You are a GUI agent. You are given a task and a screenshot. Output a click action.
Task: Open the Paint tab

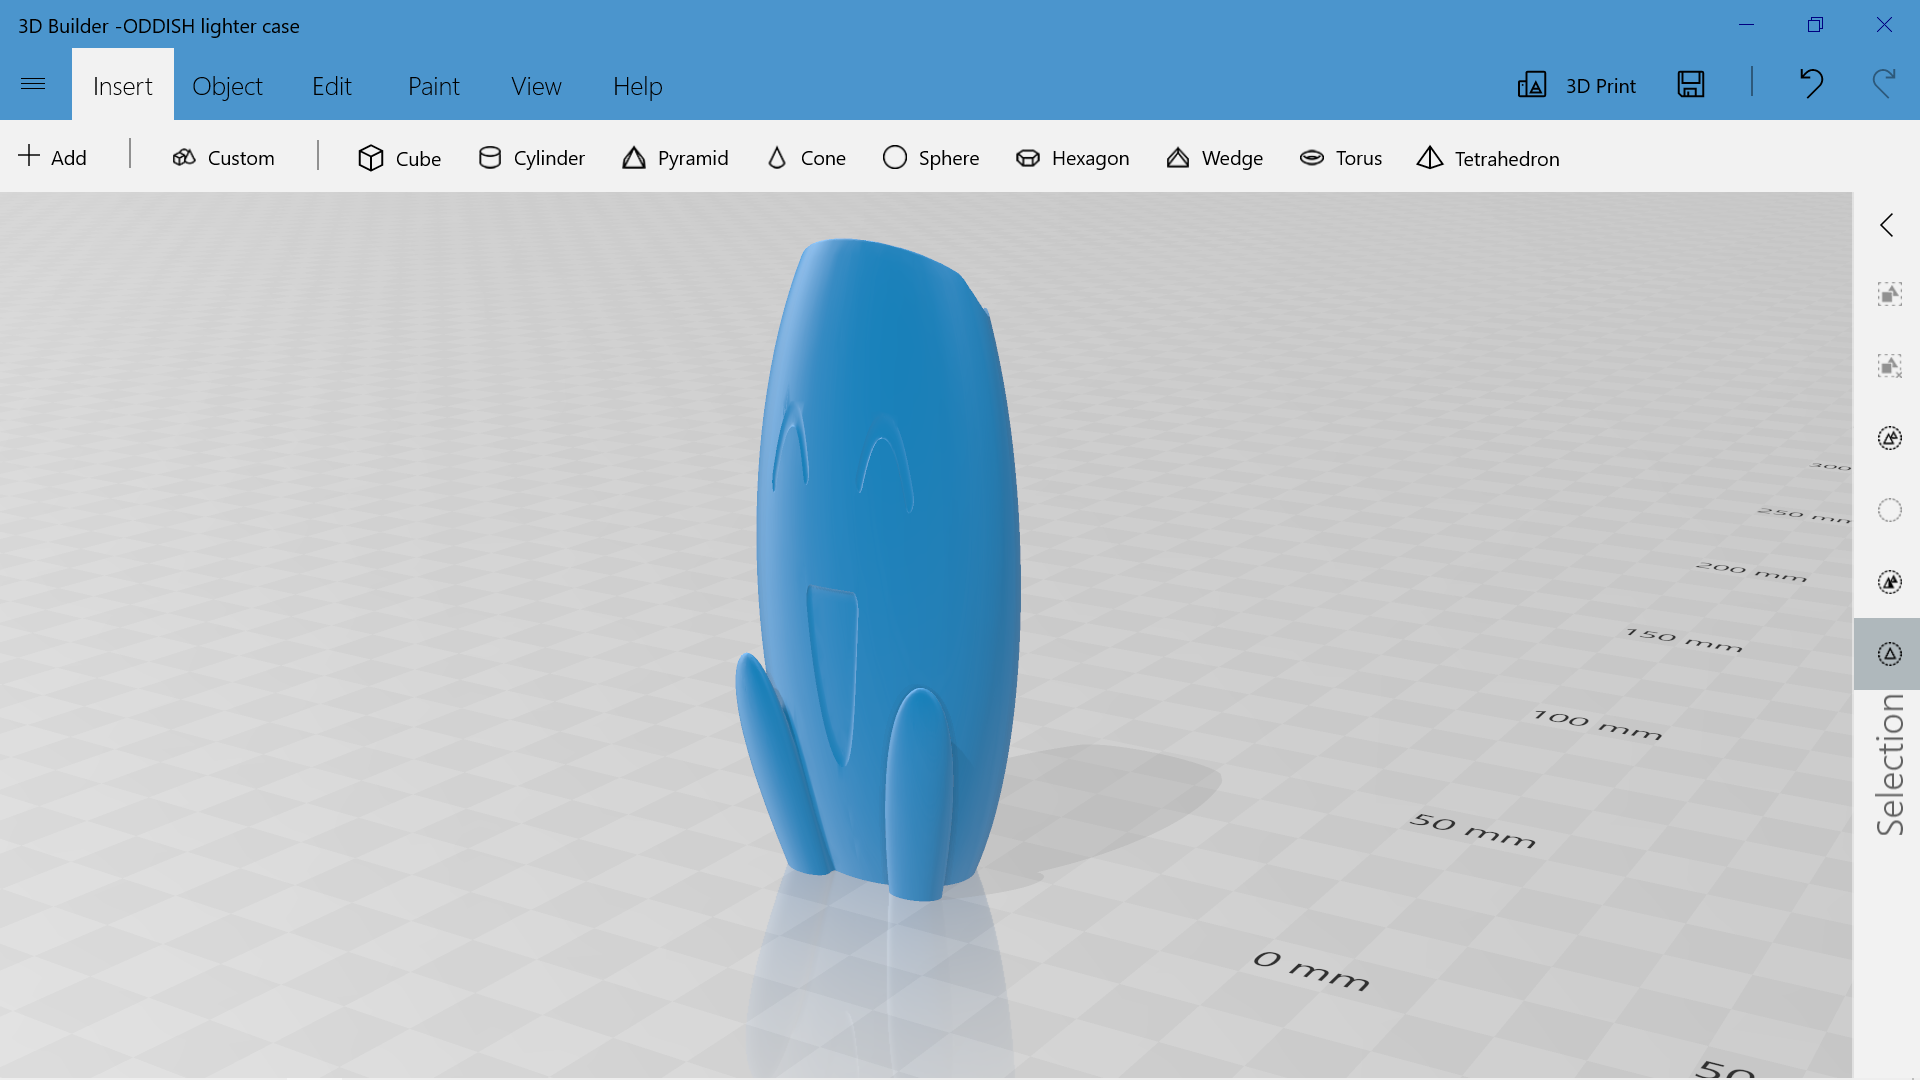433,86
